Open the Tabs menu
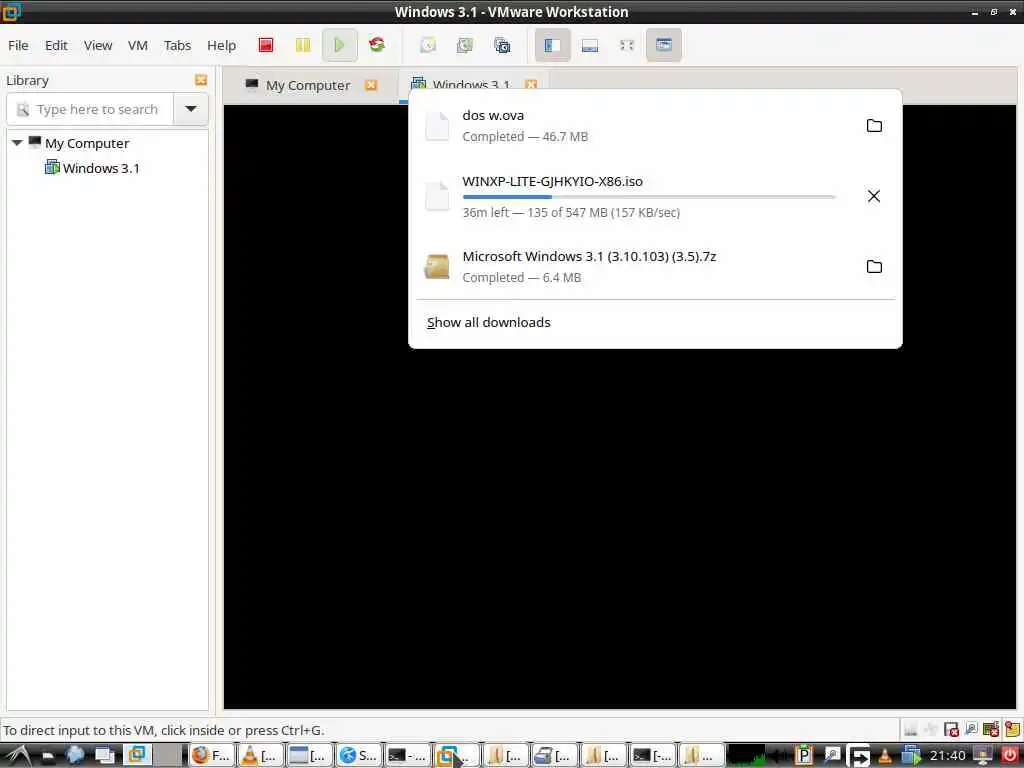This screenshot has height=768, width=1024. (x=177, y=45)
